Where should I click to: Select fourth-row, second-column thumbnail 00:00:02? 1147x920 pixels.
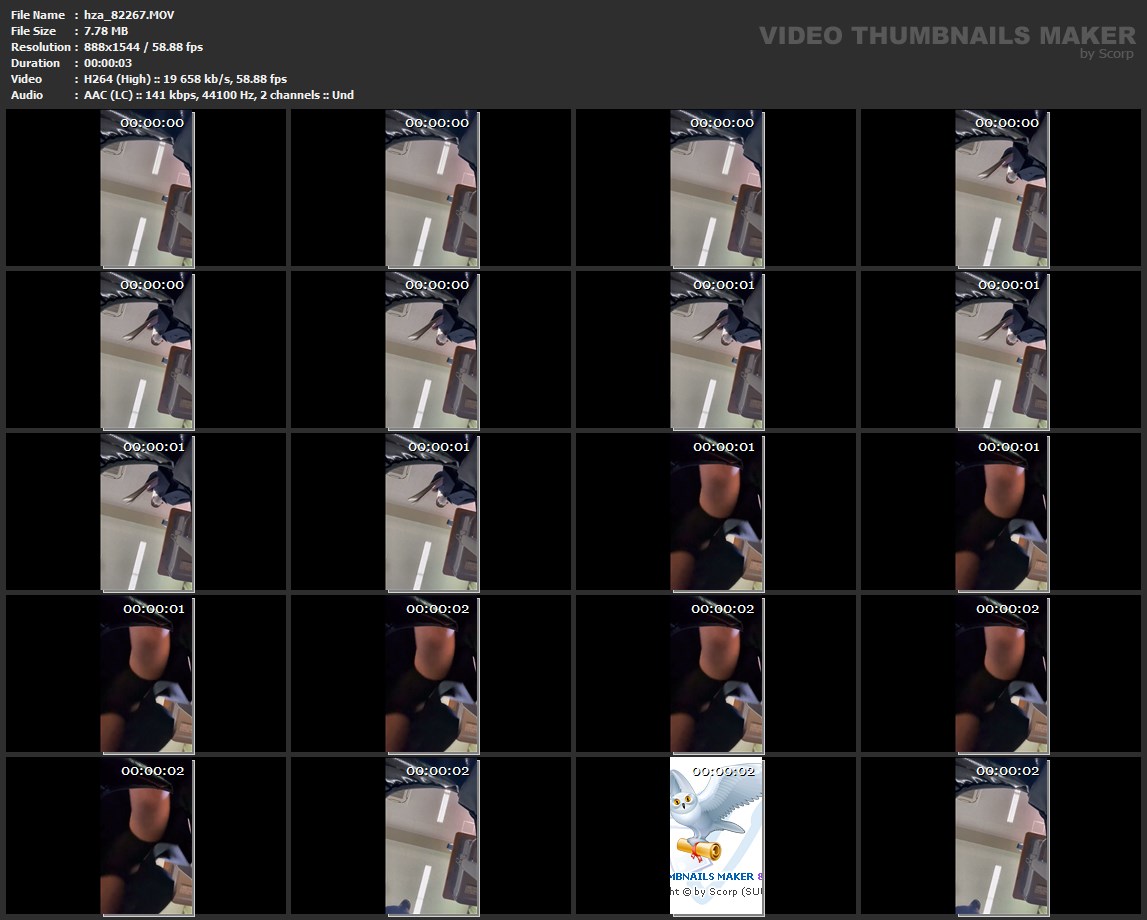pos(432,674)
